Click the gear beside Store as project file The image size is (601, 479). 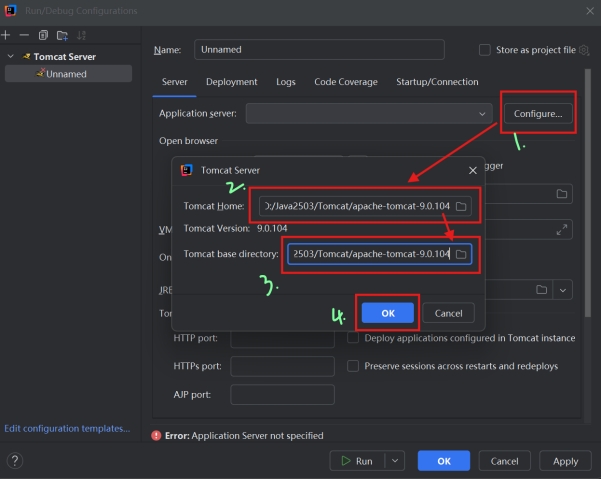click(584, 50)
